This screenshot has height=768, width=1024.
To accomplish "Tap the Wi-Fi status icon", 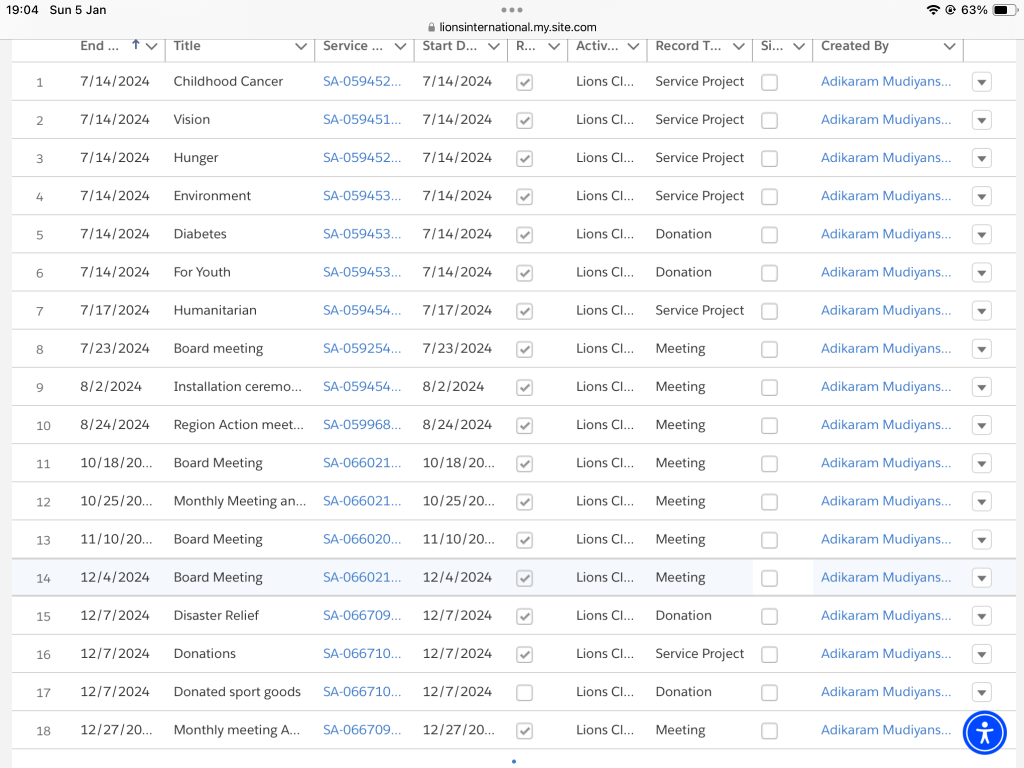I will 933,10.
